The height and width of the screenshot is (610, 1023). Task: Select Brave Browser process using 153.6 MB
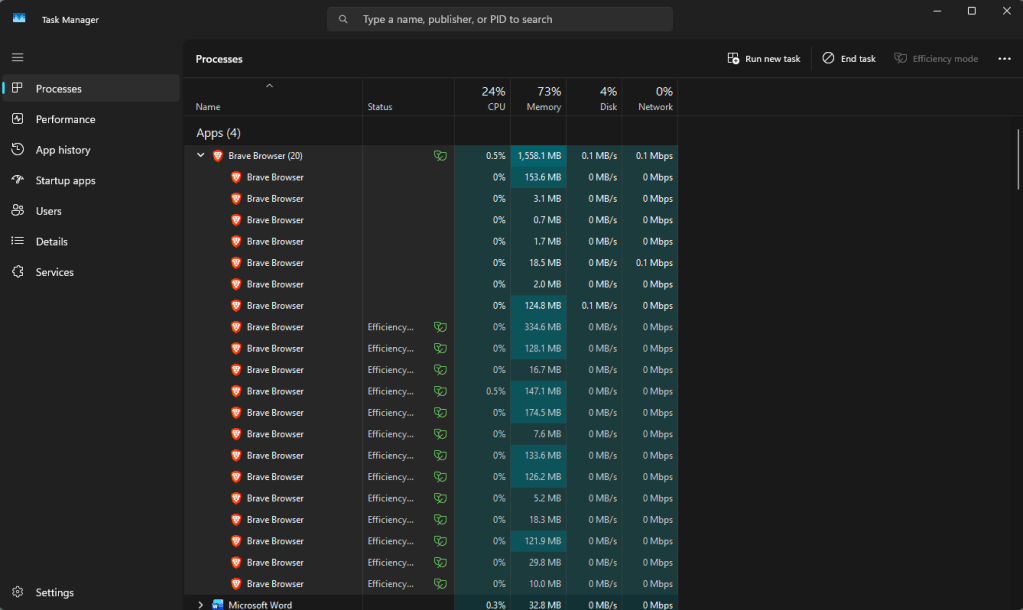(x=431, y=177)
